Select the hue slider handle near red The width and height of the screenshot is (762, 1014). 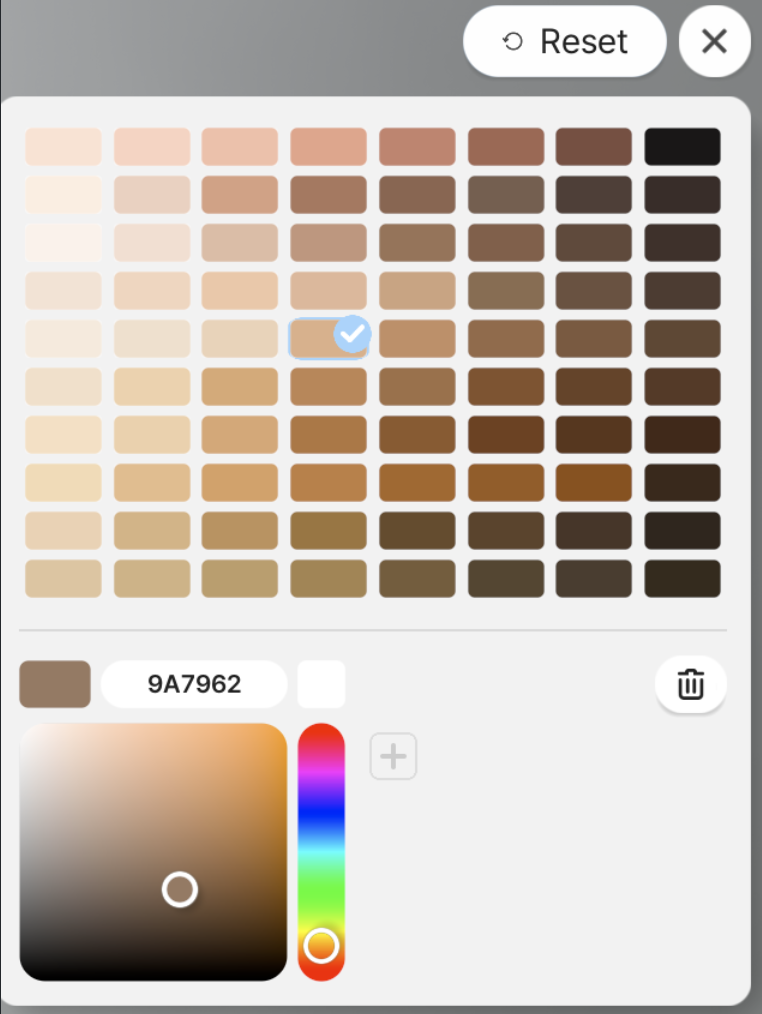point(320,945)
